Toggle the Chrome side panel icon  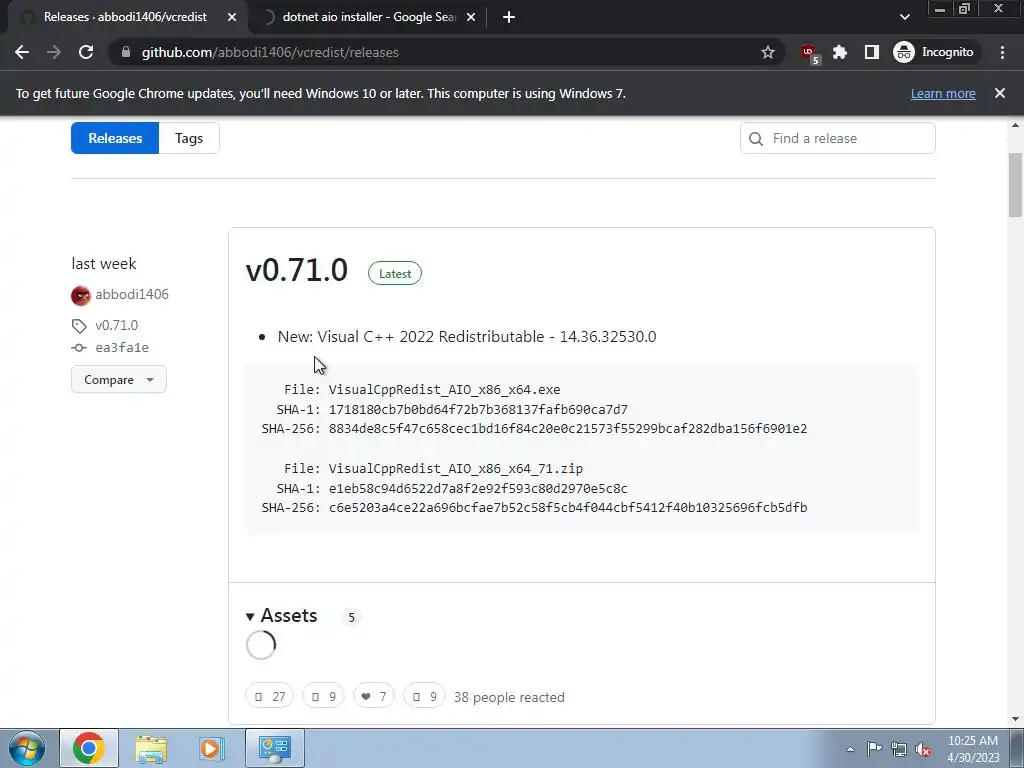click(872, 52)
